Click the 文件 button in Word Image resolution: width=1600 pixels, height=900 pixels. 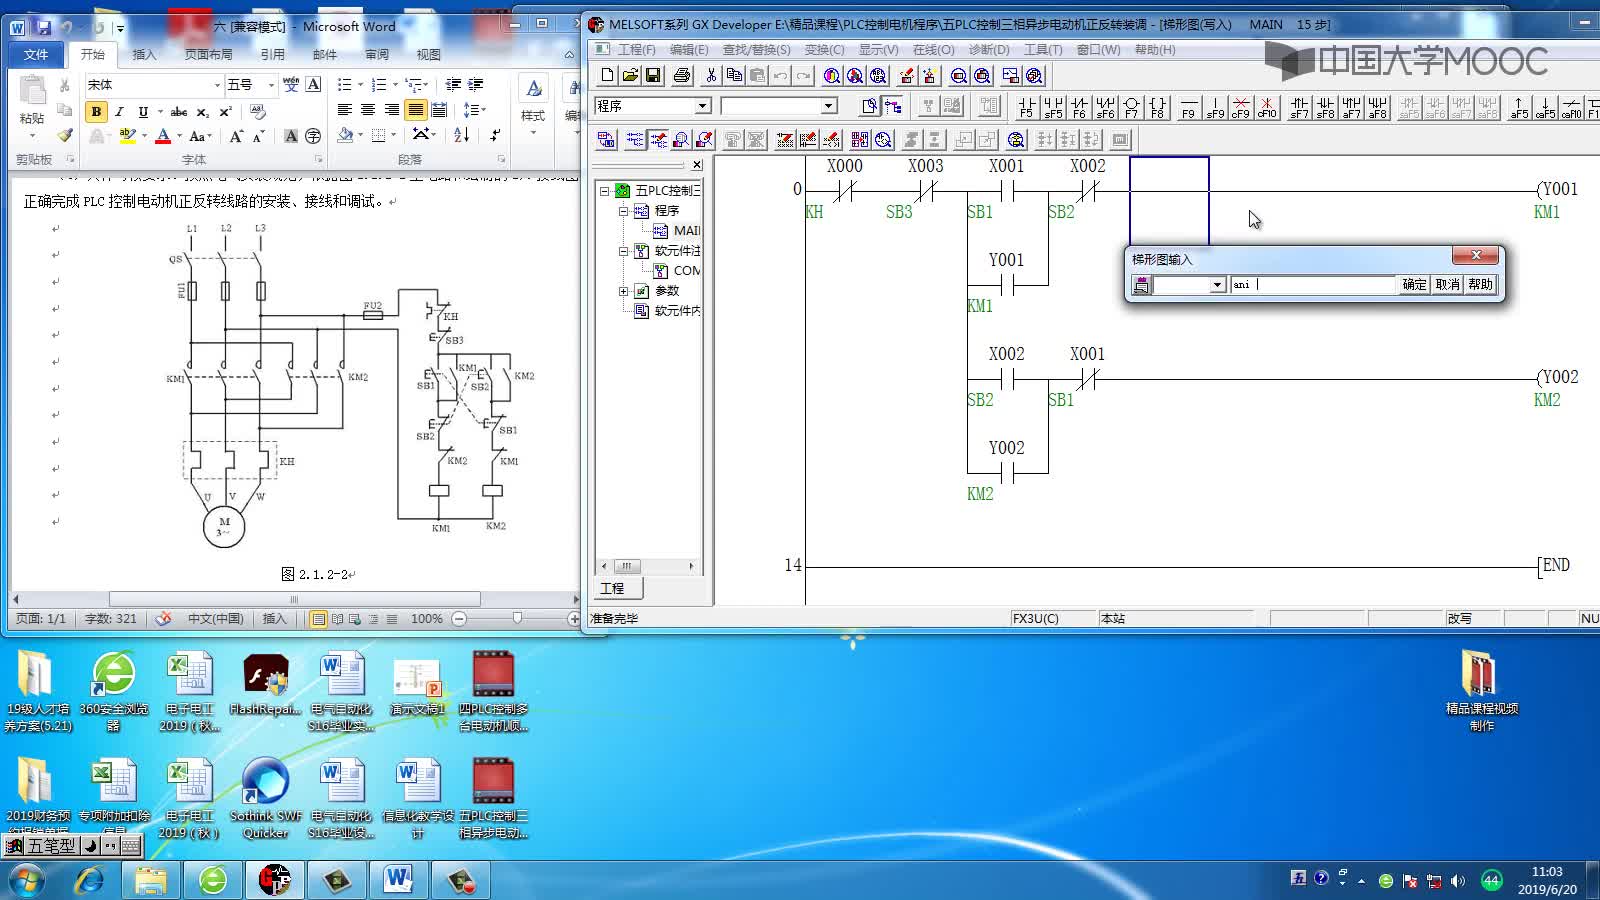36,54
